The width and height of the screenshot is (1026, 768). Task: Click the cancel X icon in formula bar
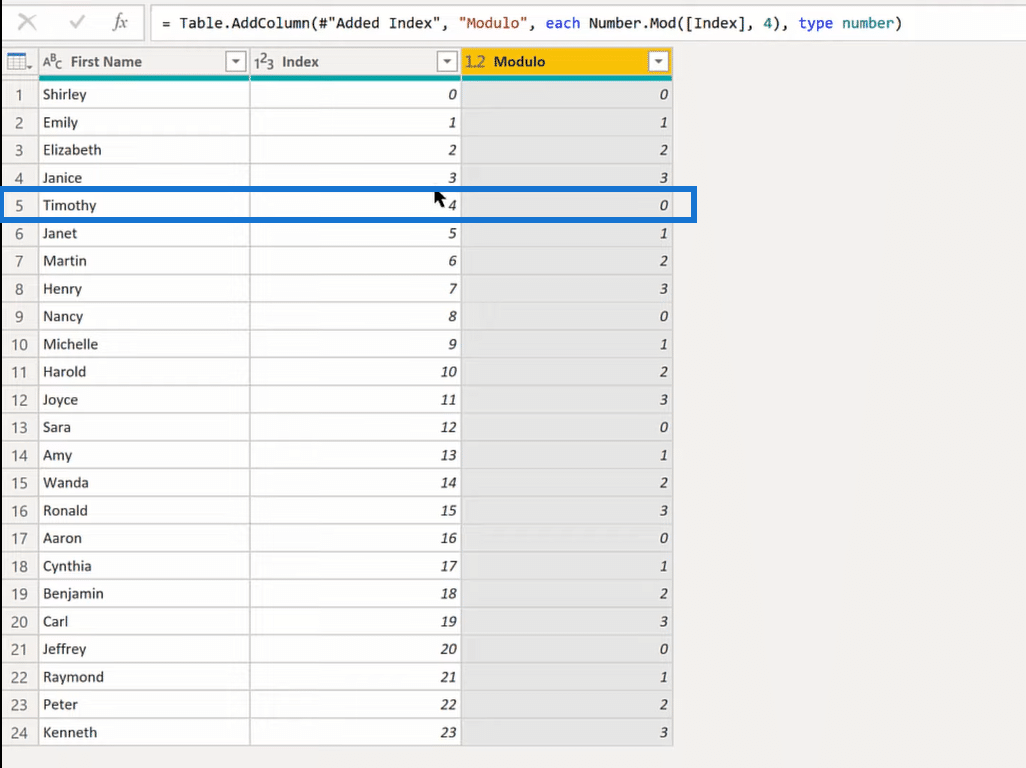click(x=27, y=22)
